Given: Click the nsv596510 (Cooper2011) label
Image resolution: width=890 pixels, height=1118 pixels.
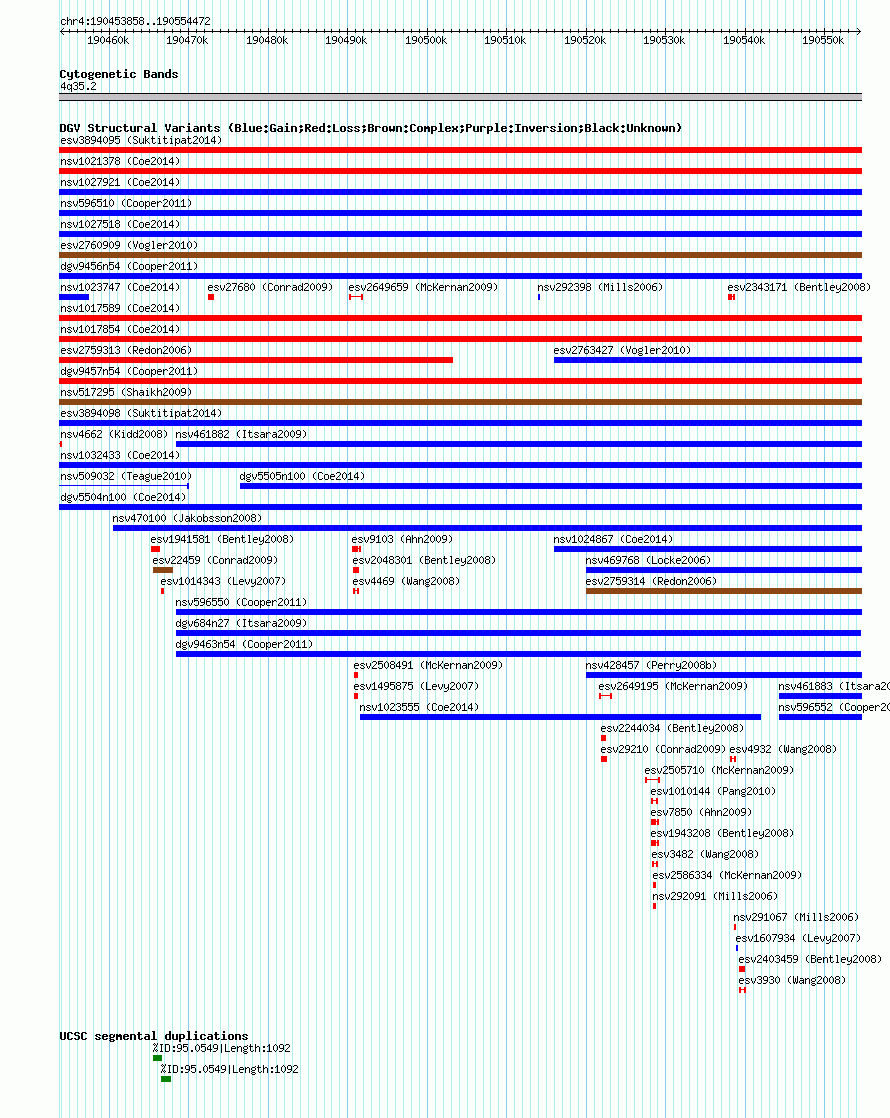Looking at the screenshot, I should coord(126,203).
